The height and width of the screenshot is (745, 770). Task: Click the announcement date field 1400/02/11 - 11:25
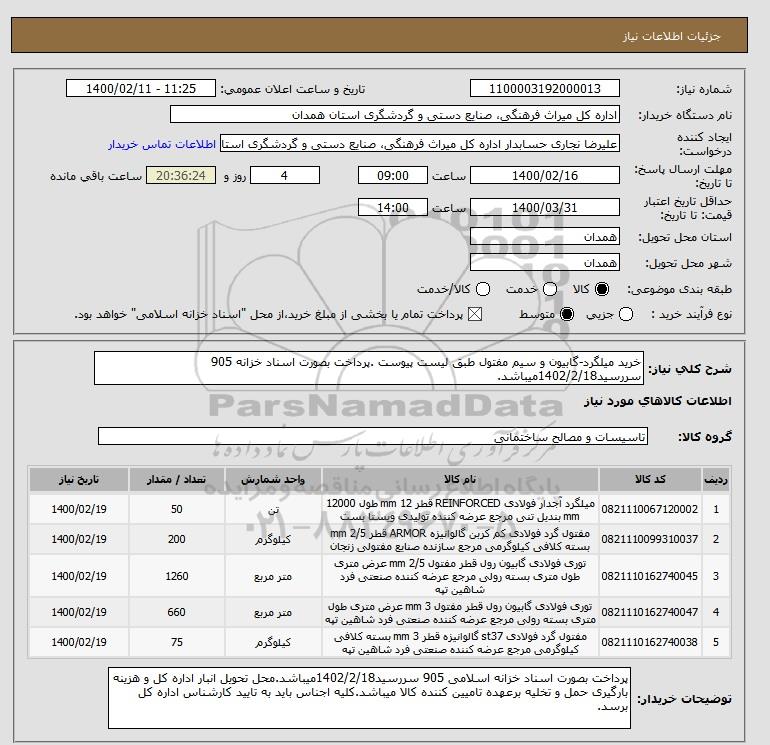(140, 88)
